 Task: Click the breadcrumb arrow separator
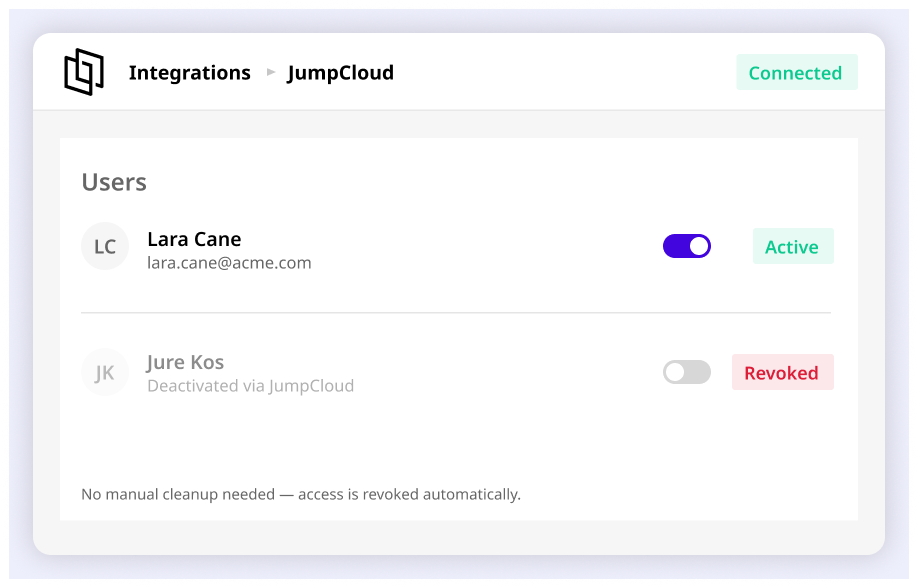[x=270, y=72]
